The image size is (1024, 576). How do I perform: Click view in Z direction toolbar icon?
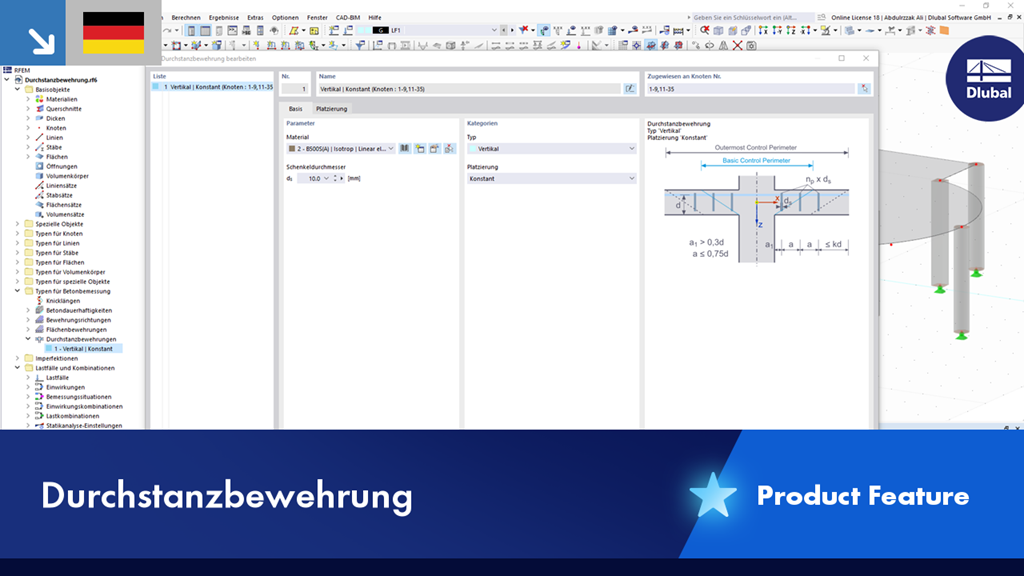coord(791,31)
